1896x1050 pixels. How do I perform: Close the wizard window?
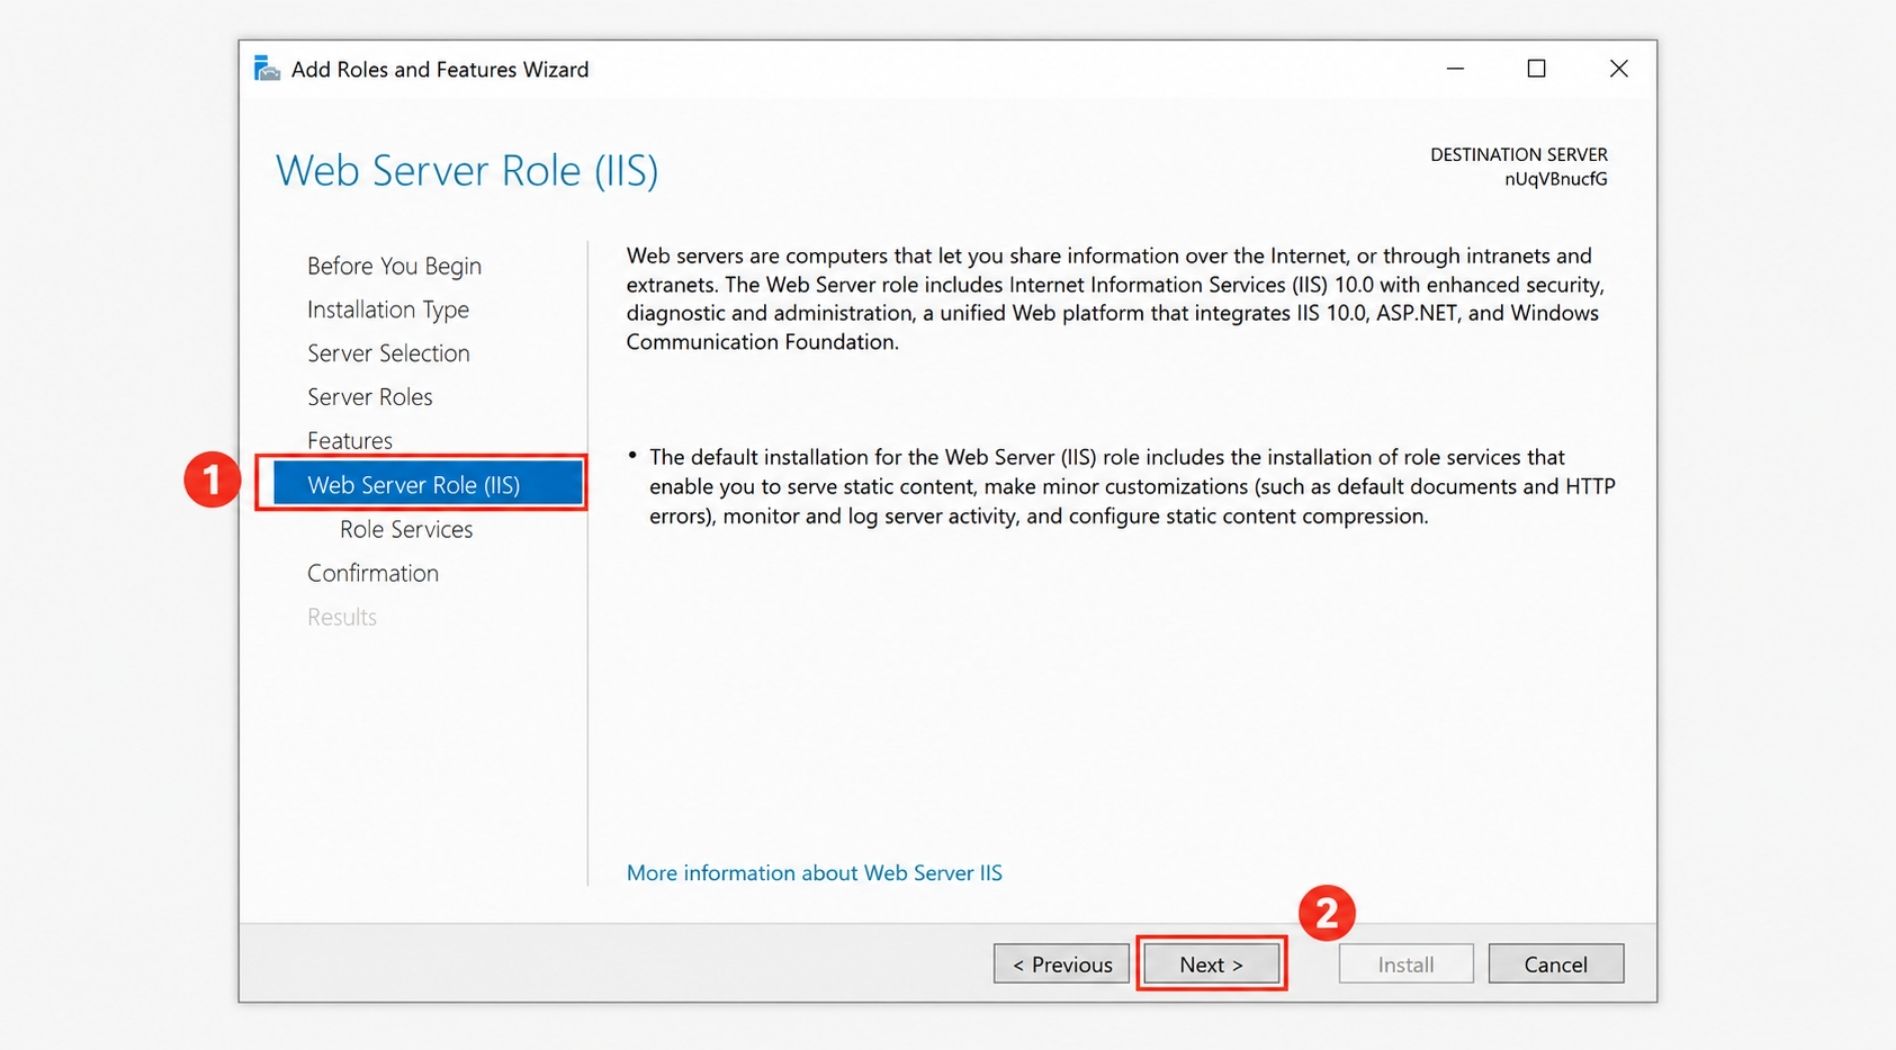[1619, 69]
